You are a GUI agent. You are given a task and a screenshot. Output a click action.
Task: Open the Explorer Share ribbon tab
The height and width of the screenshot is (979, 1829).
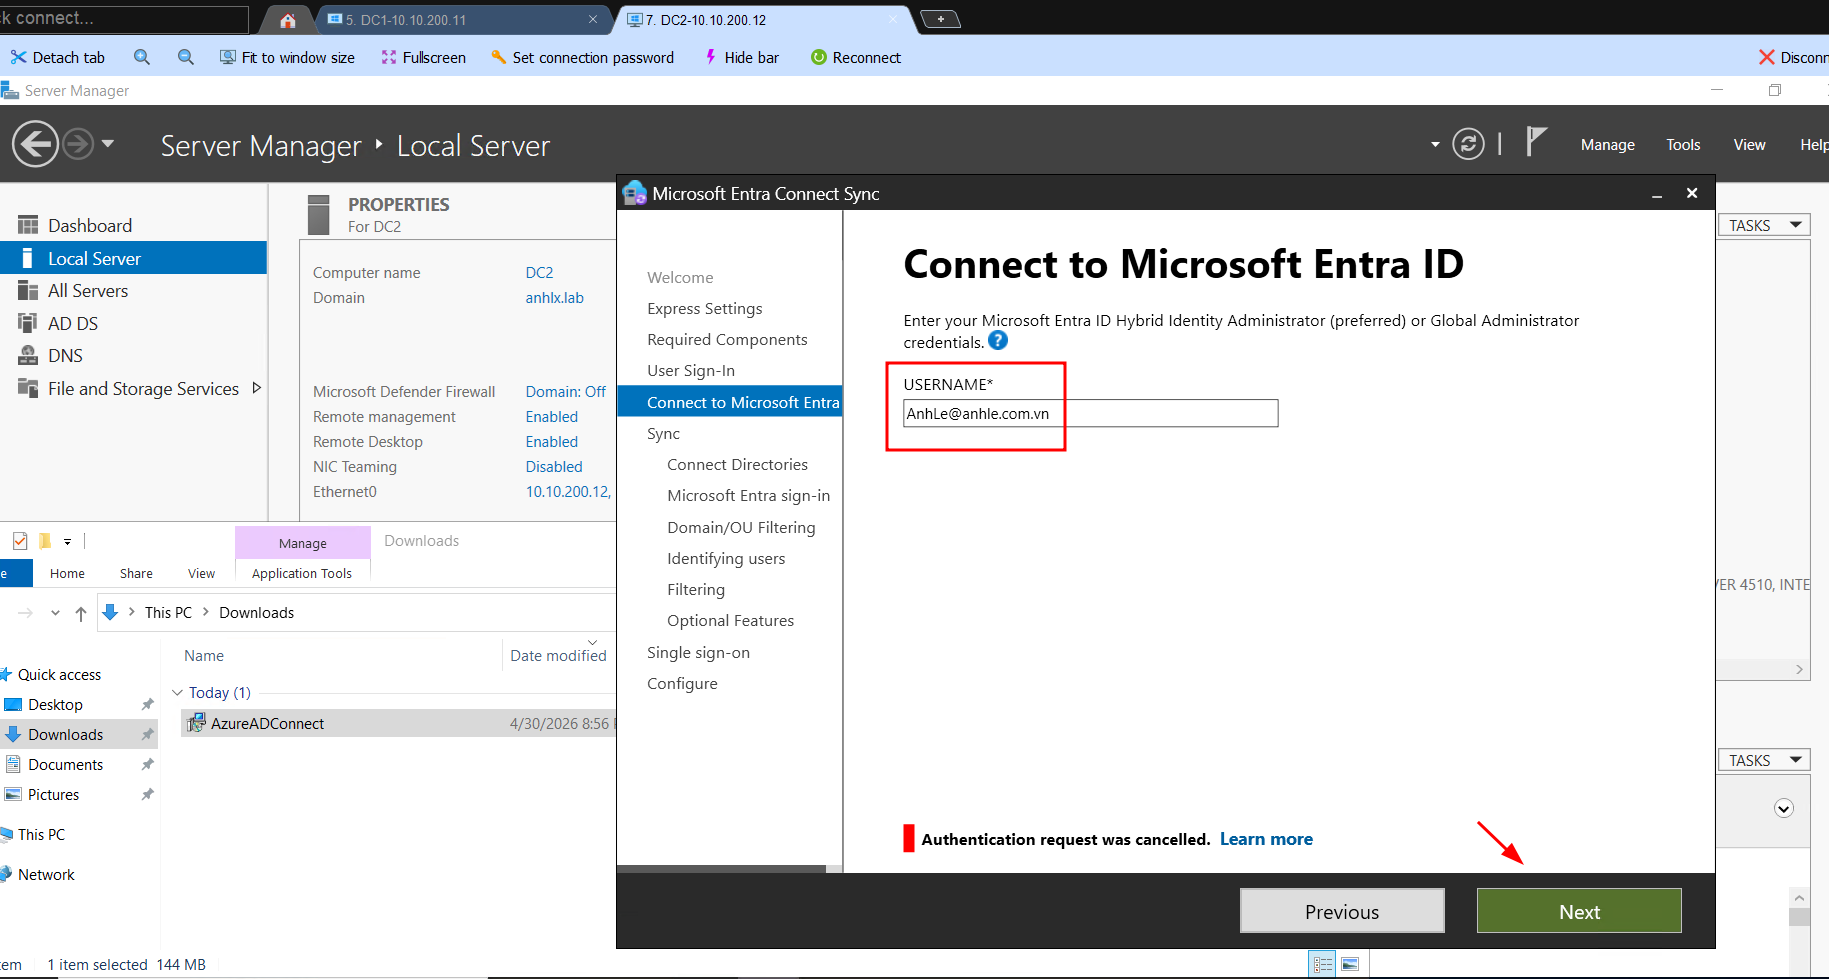(x=136, y=574)
